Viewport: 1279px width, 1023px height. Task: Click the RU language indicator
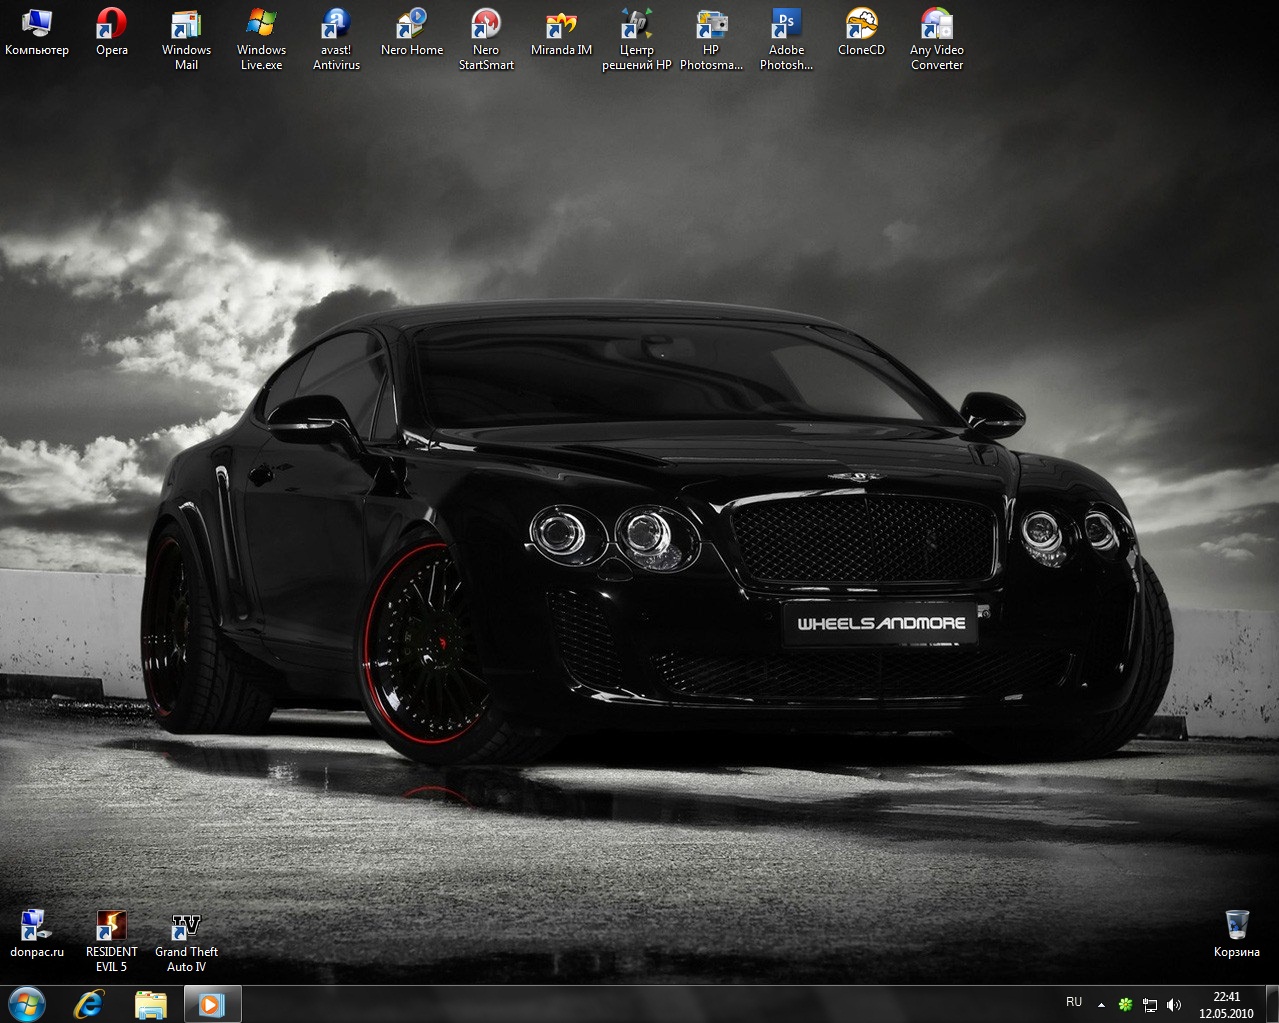point(1074,1002)
